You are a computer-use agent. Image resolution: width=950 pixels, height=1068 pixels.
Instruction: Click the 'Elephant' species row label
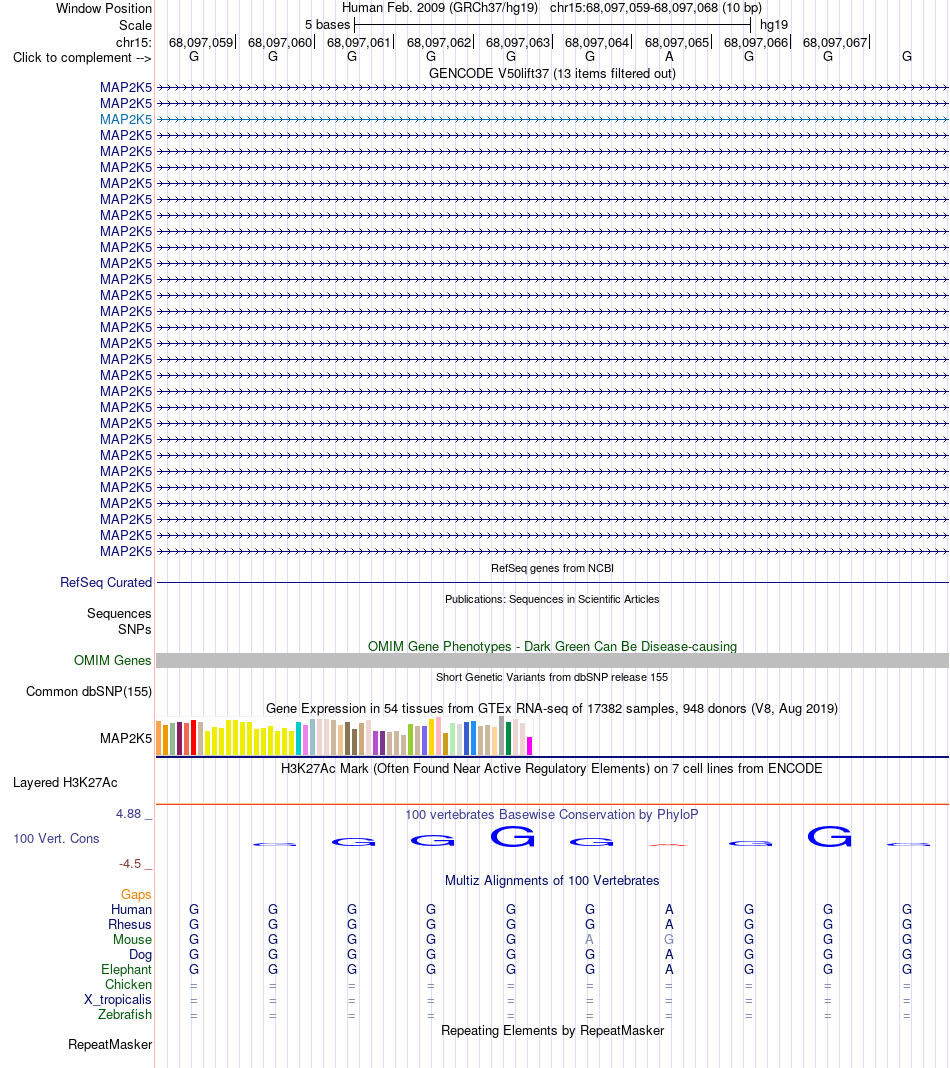pos(126,969)
